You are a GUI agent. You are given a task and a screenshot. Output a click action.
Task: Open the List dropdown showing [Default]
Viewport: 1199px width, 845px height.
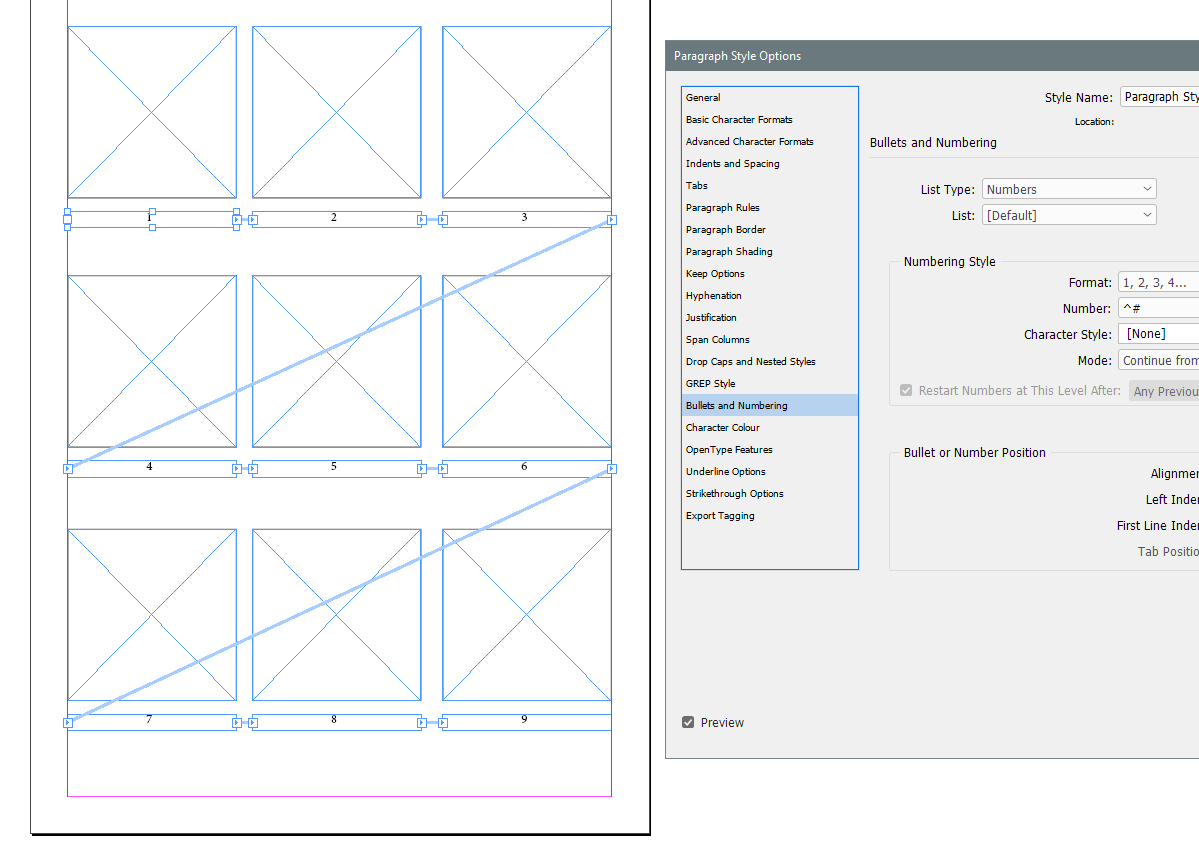pyautogui.click(x=1069, y=215)
